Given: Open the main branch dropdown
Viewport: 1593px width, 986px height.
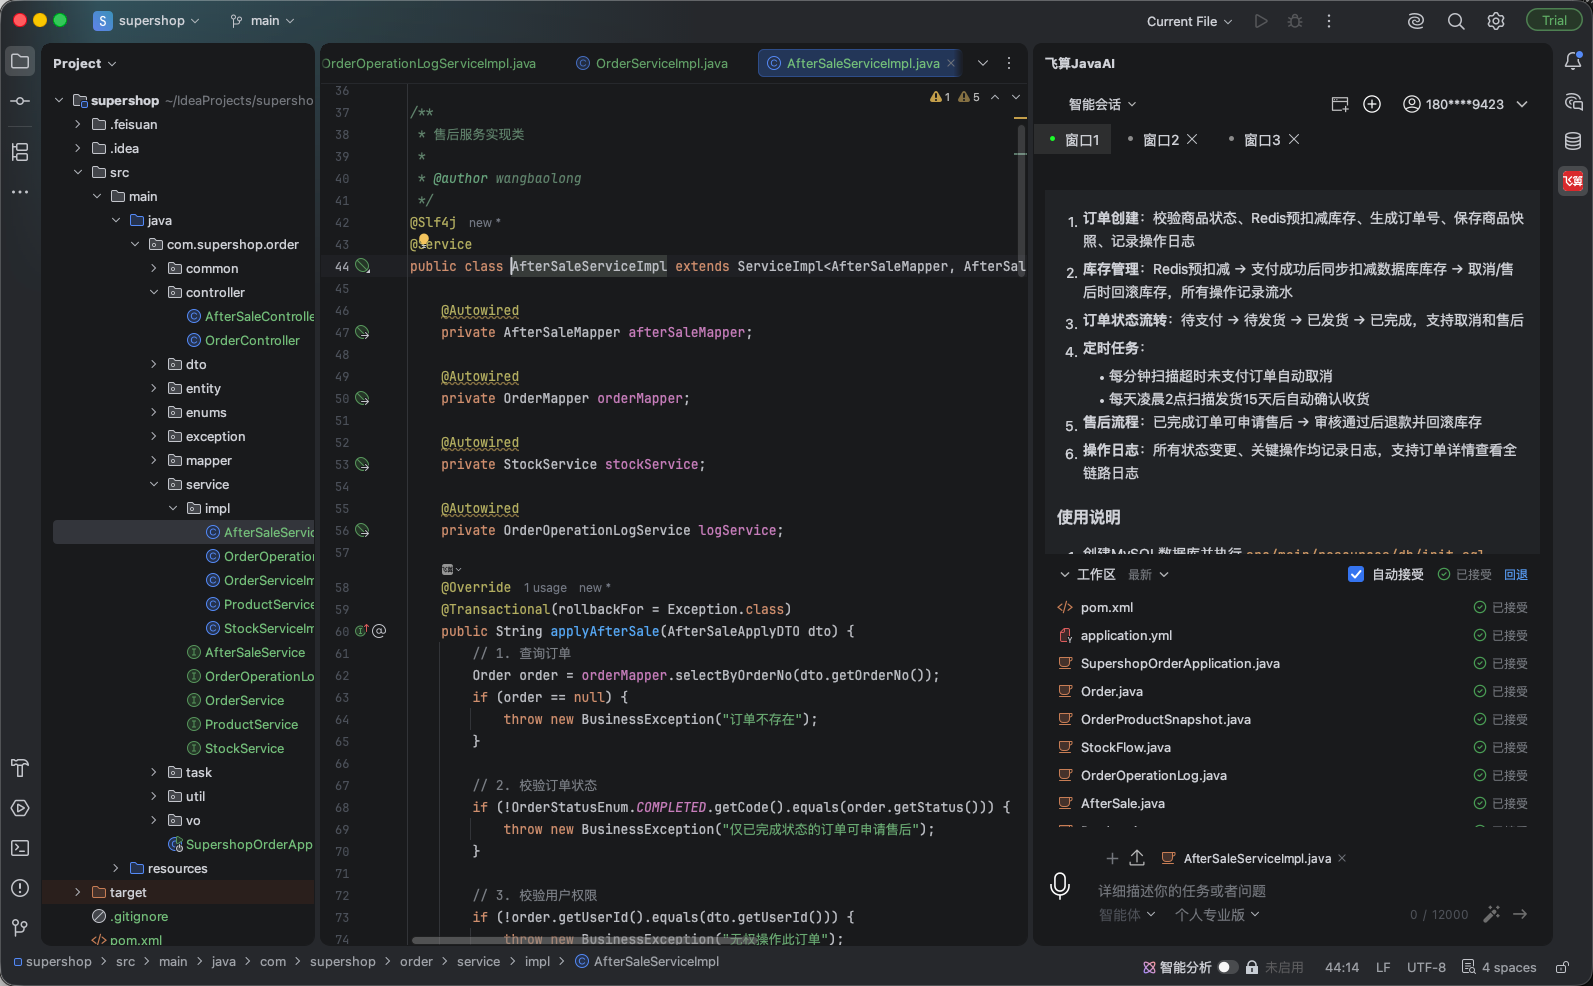Looking at the screenshot, I should tap(263, 21).
